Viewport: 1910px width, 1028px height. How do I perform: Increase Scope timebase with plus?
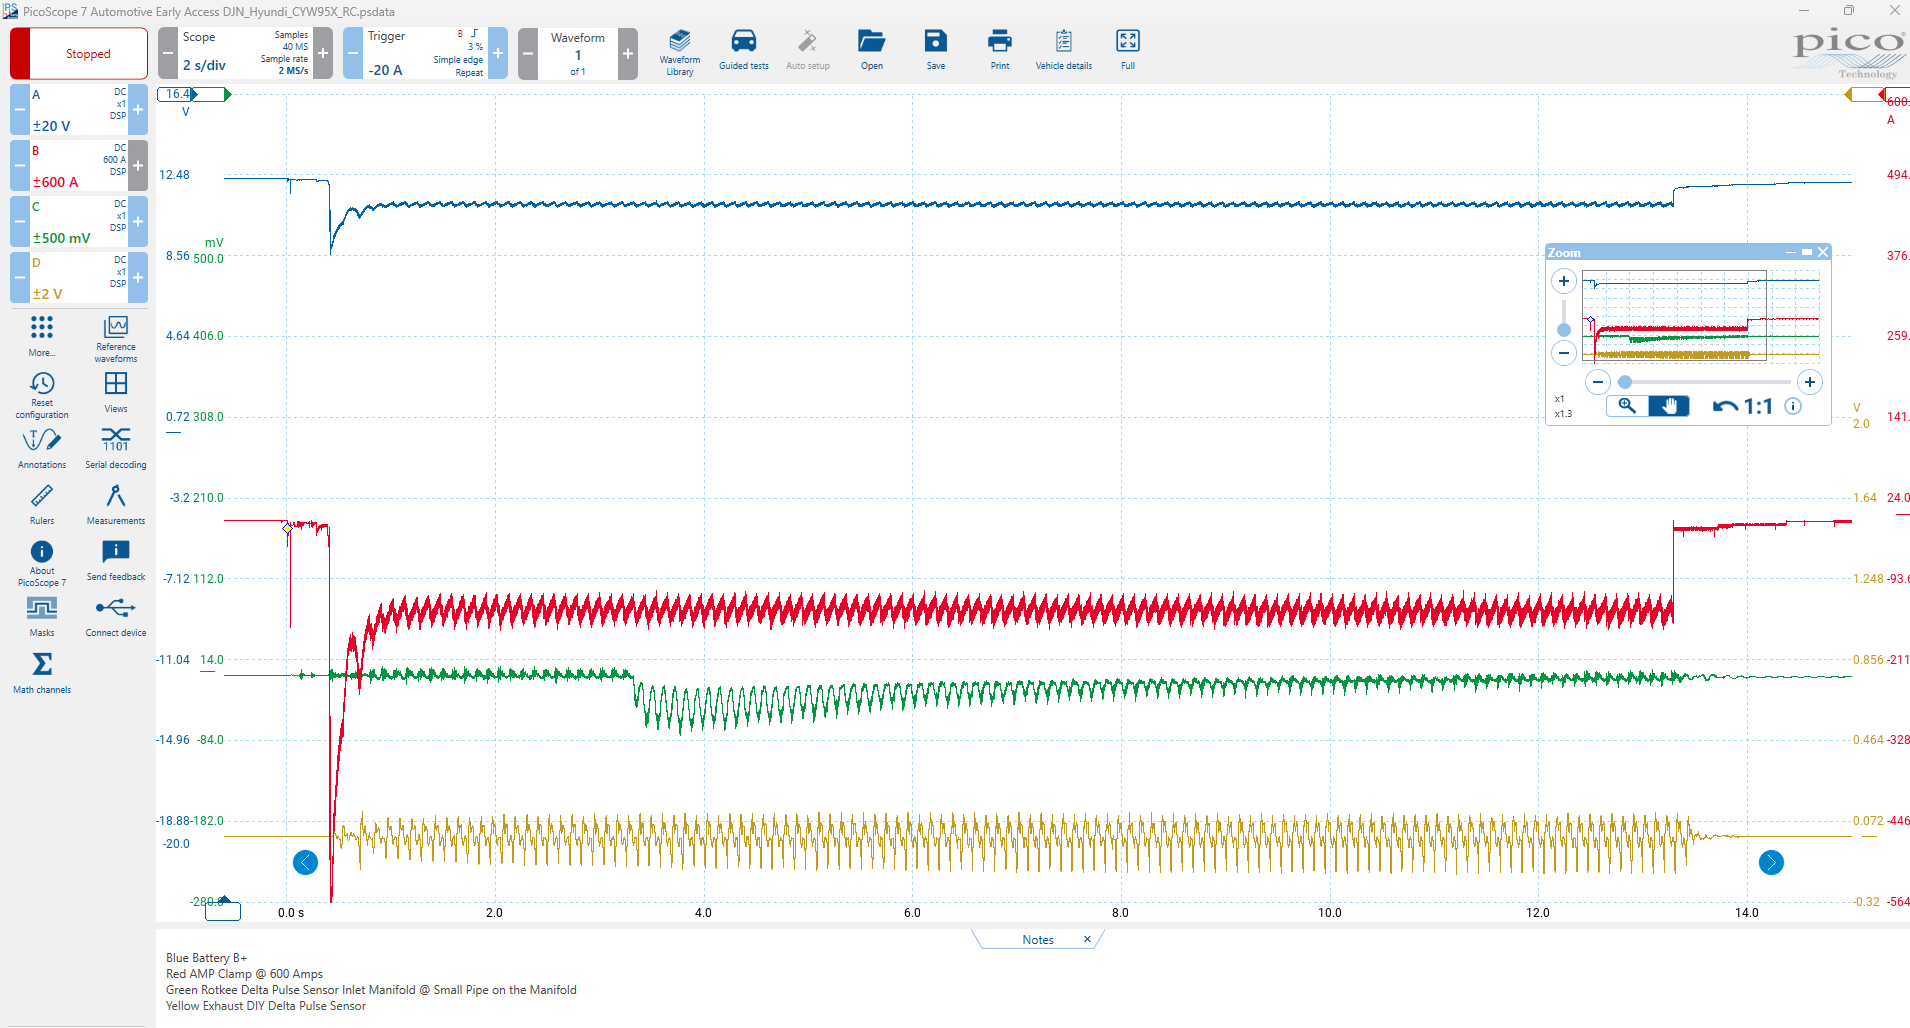pos(323,53)
